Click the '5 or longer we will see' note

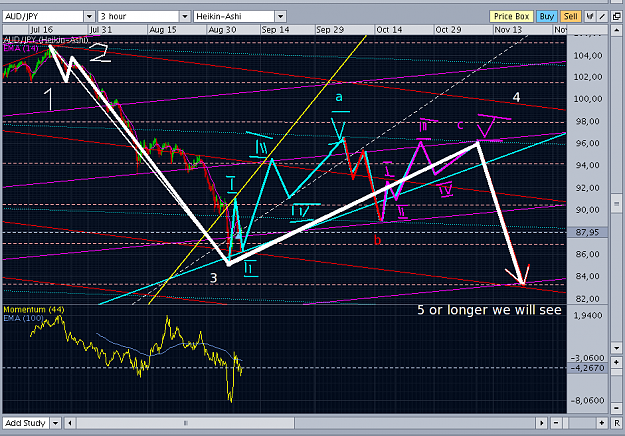489,310
